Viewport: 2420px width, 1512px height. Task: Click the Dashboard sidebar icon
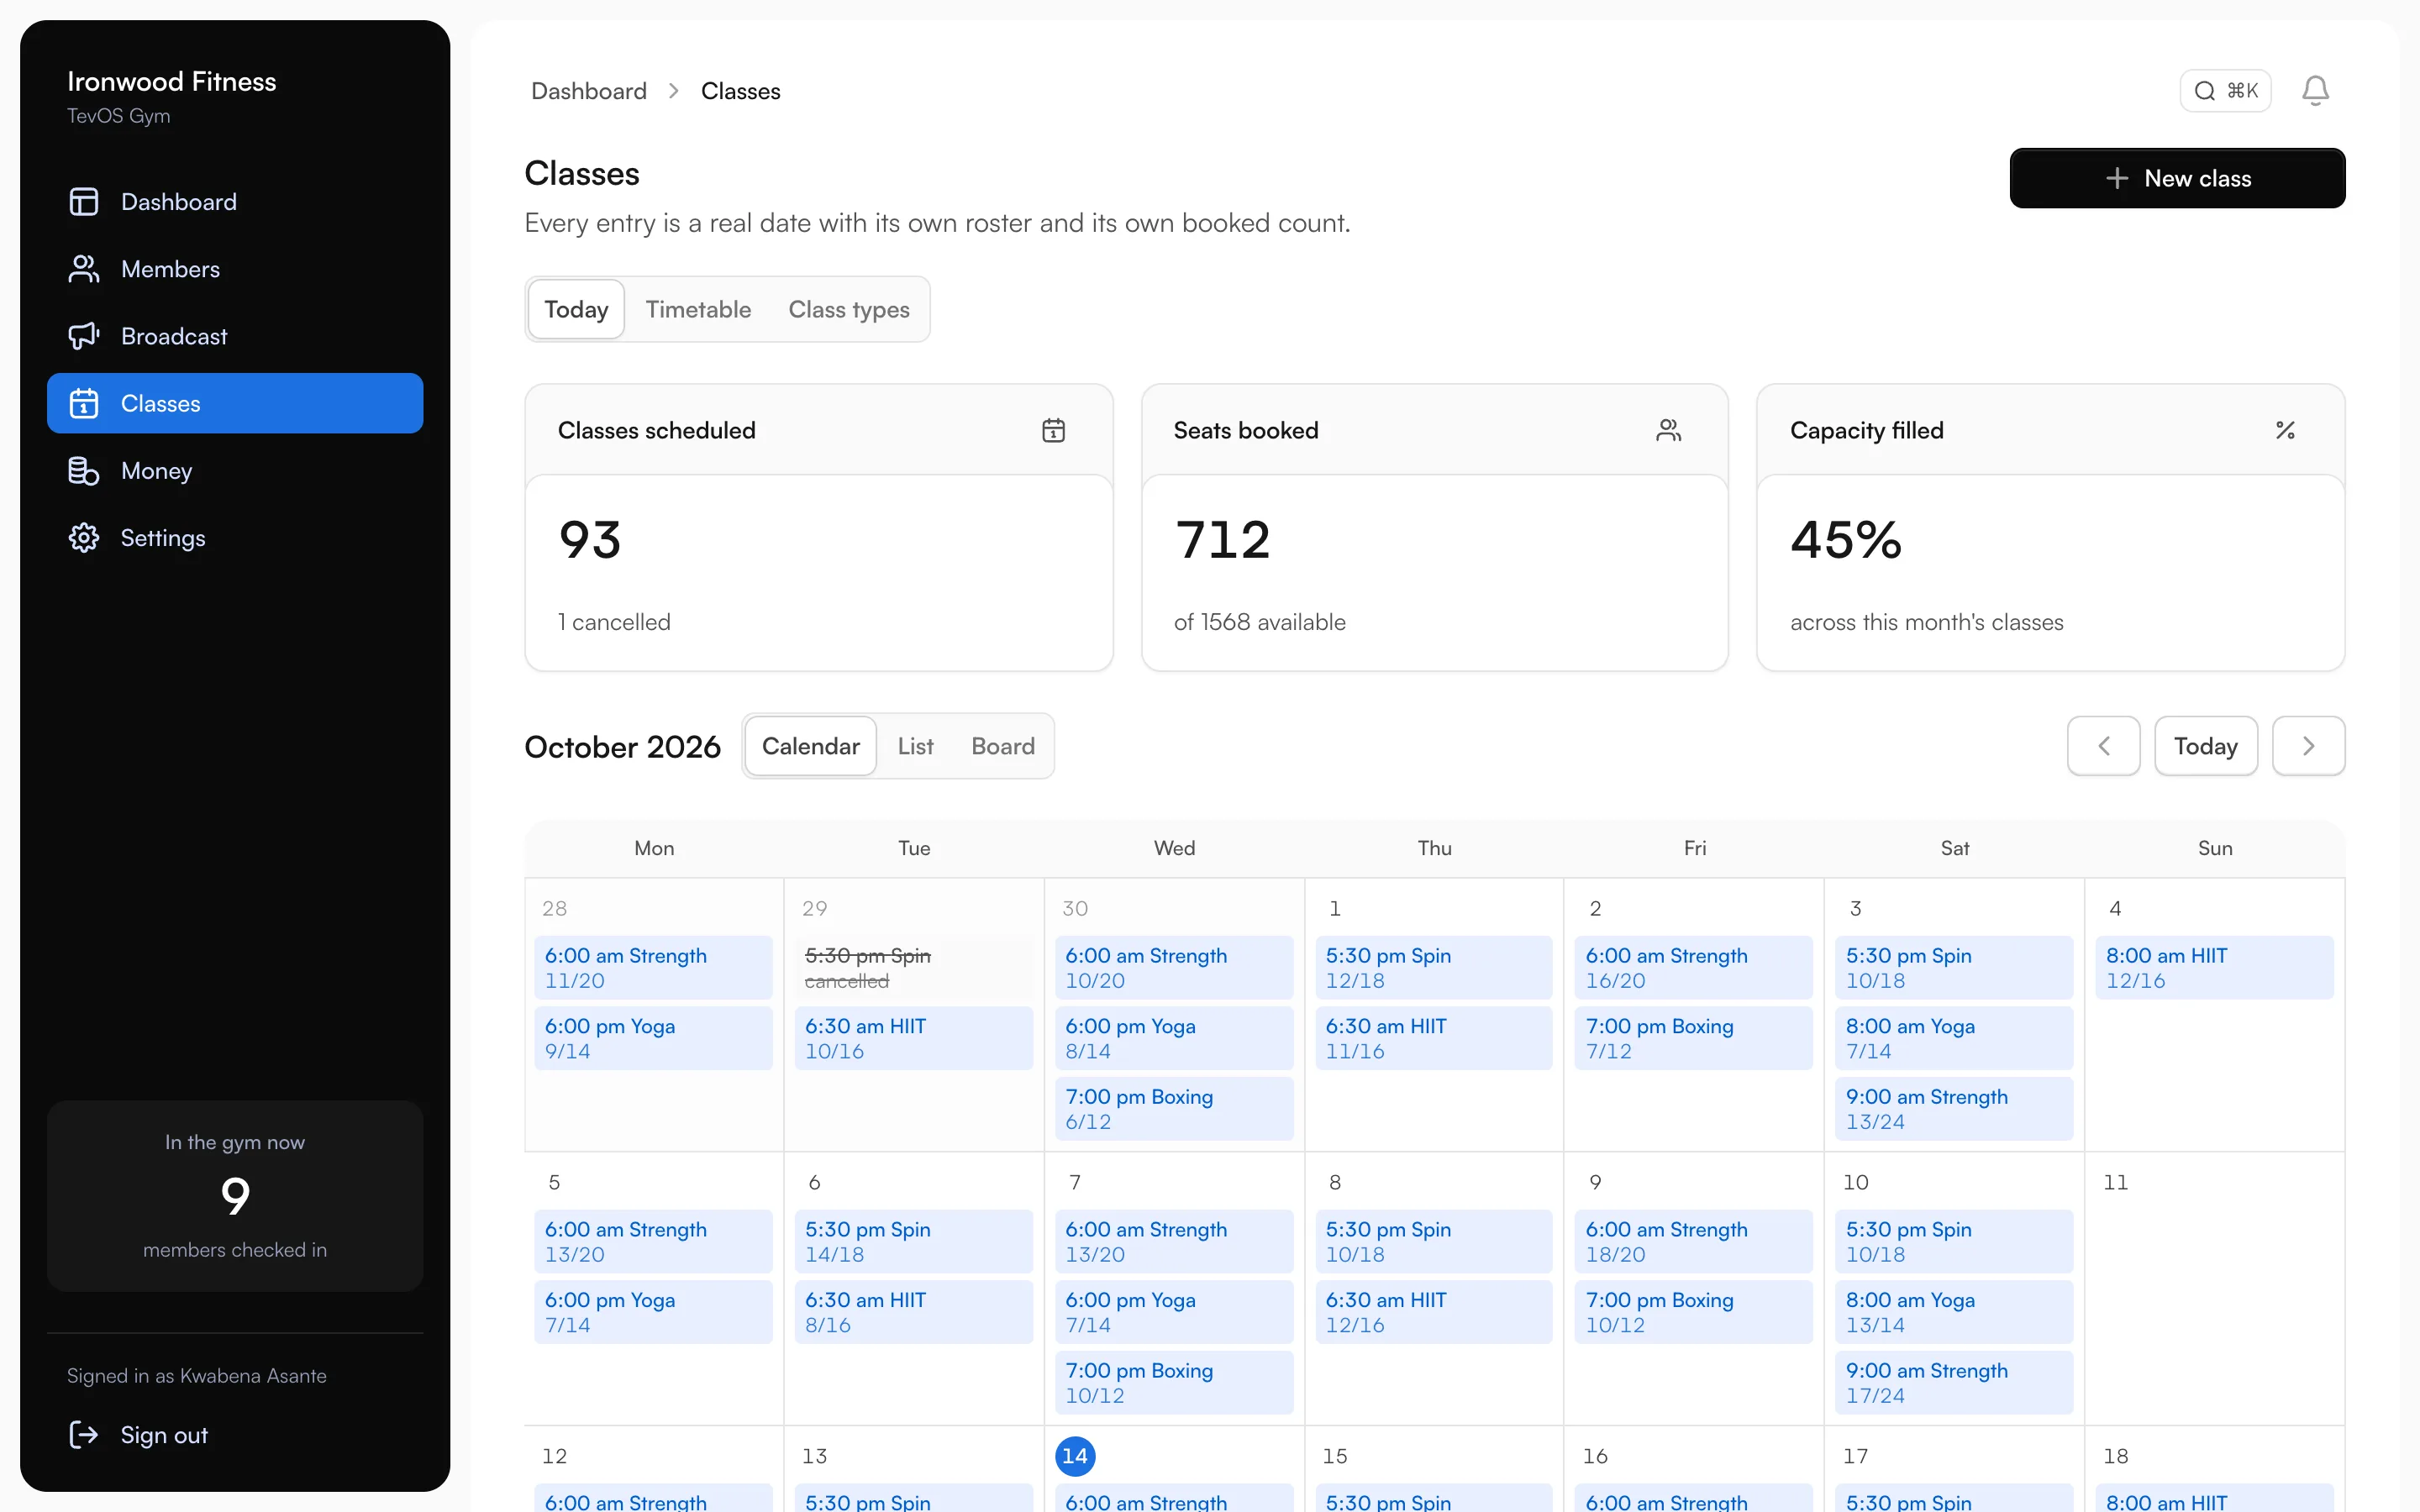84,202
